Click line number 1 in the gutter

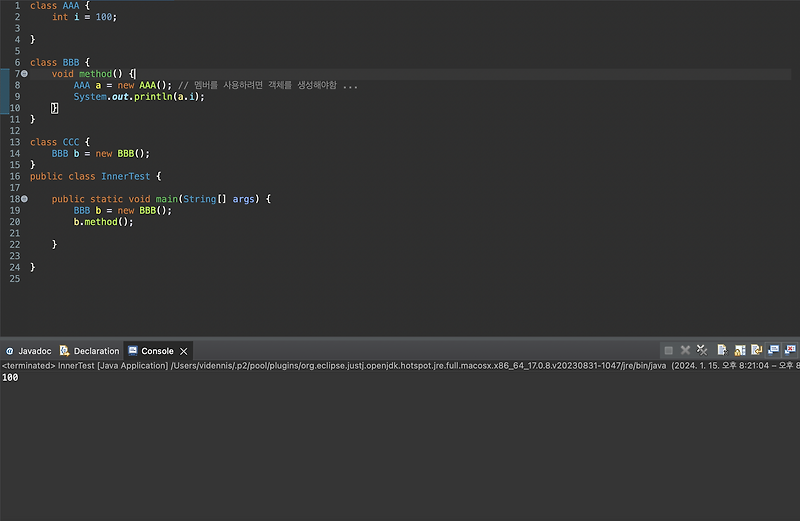17,6
